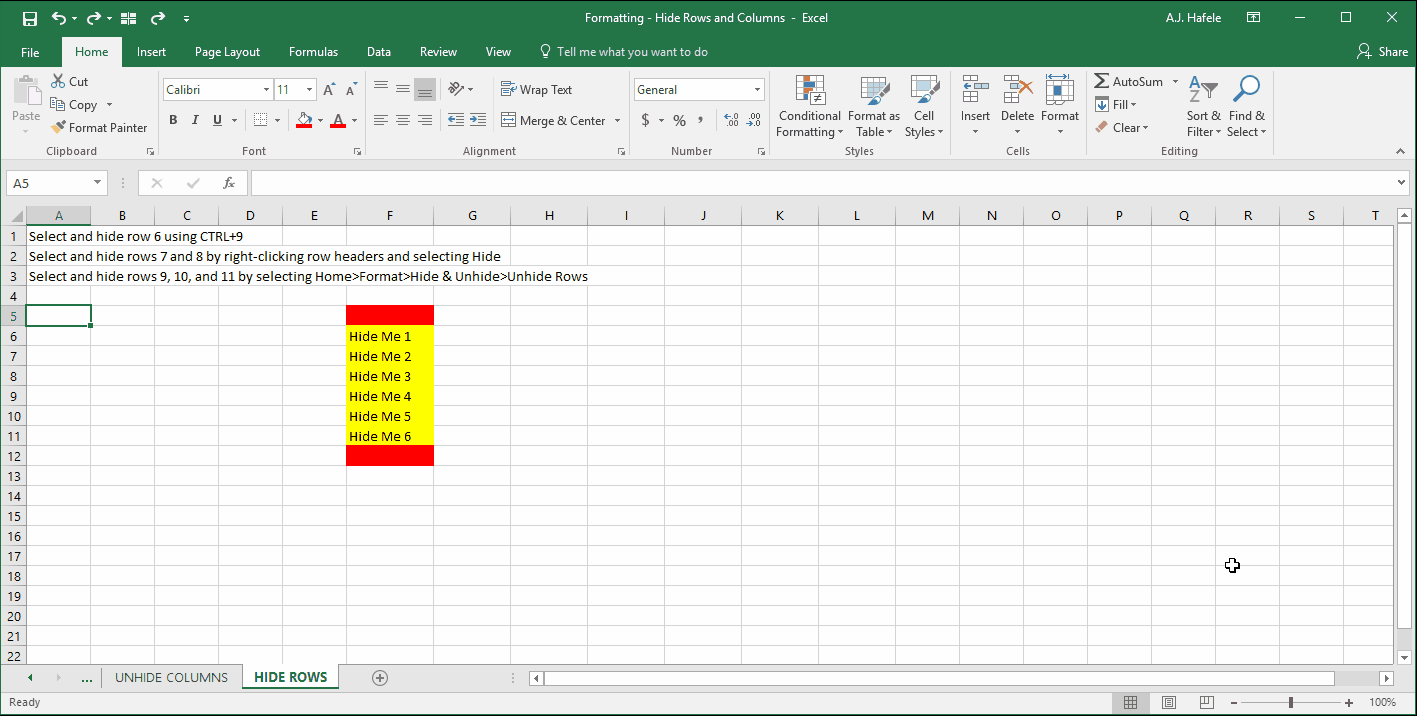
Task: Open the Name Box dropdown
Action: 98,183
